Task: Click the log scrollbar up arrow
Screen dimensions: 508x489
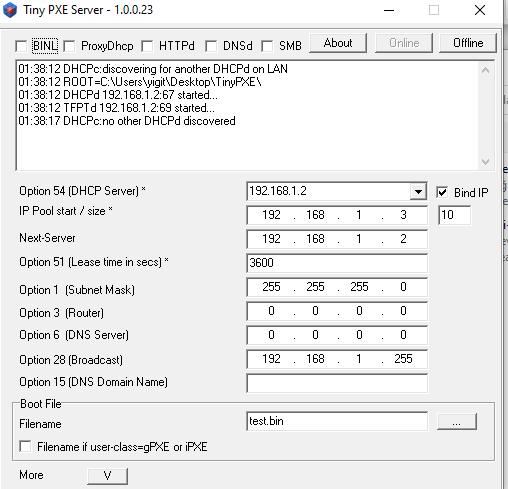Action: 485,70
